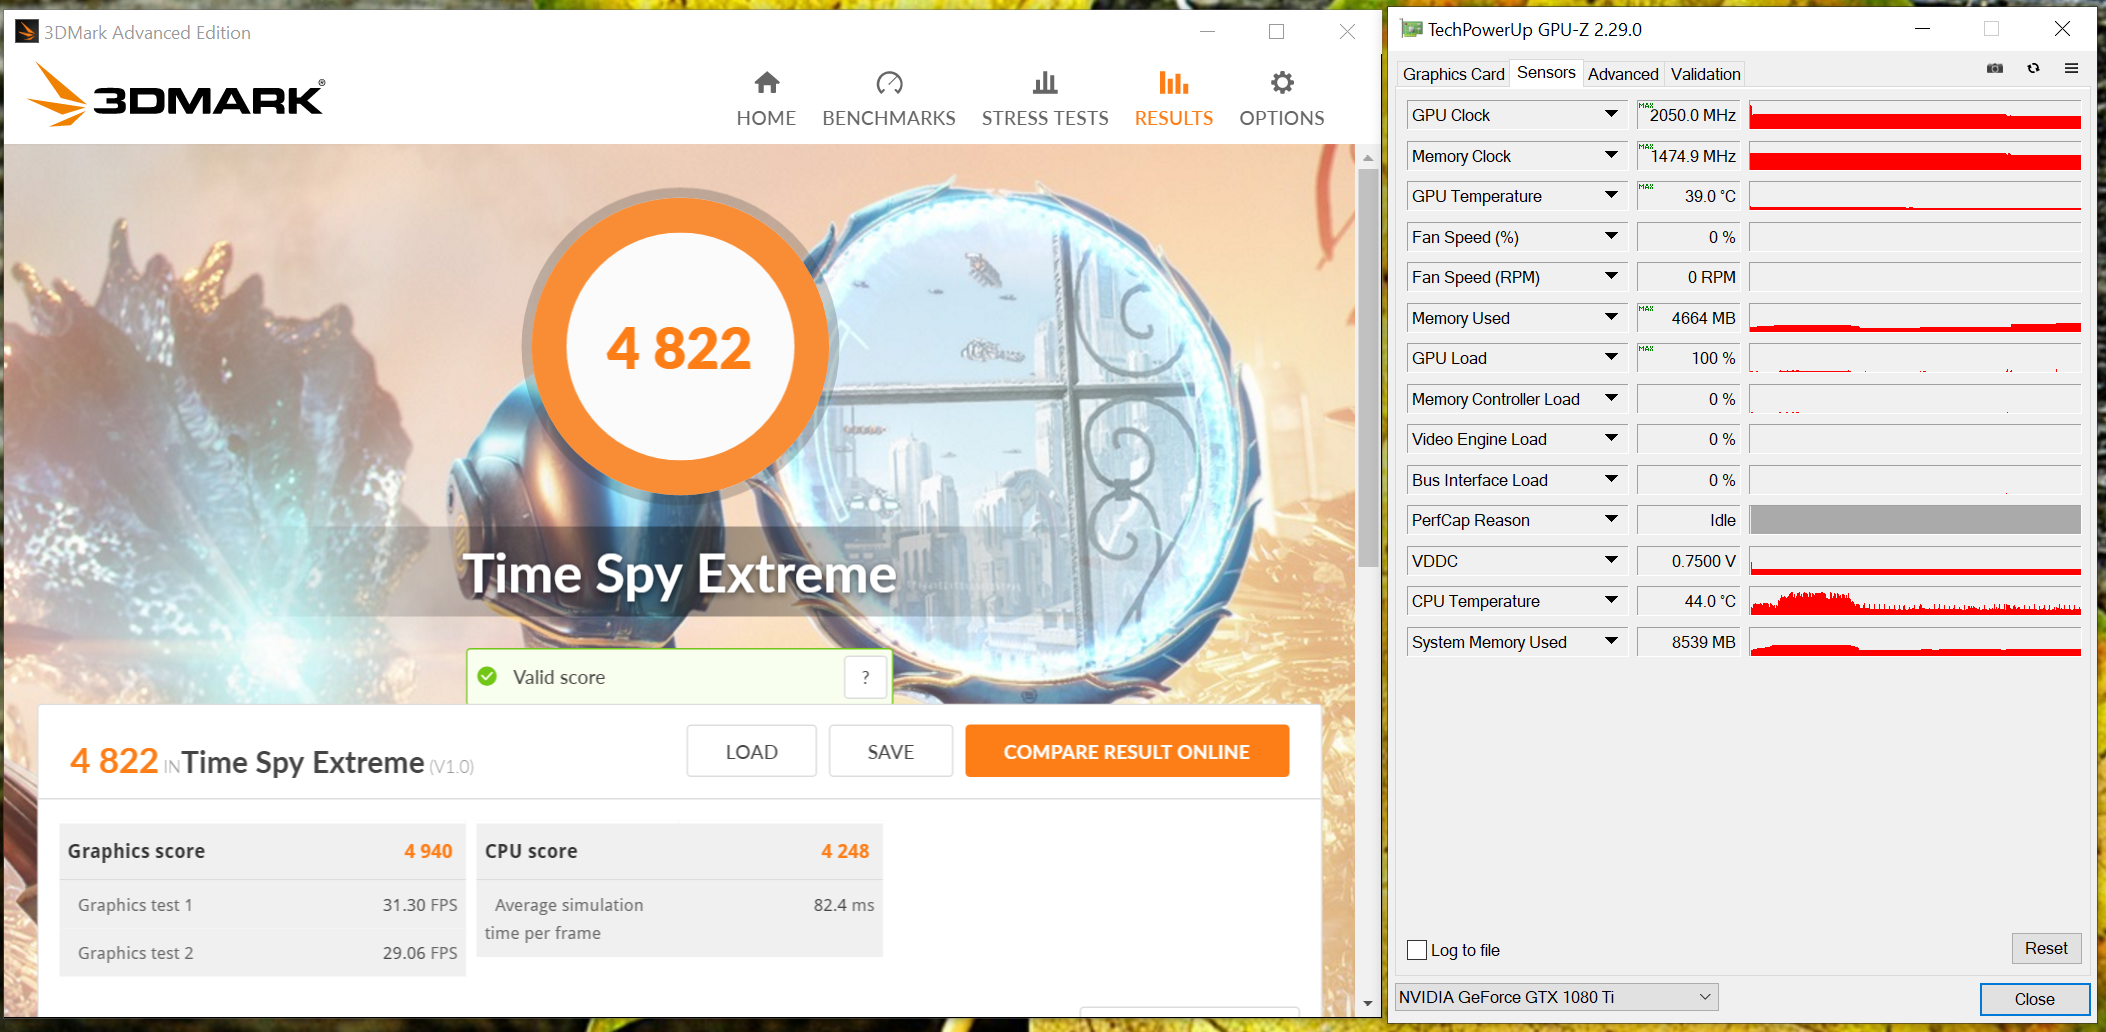The width and height of the screenshot is (2106, 1032).
Task: Click the Results orange bars icon
Action: pos(1174,82)
